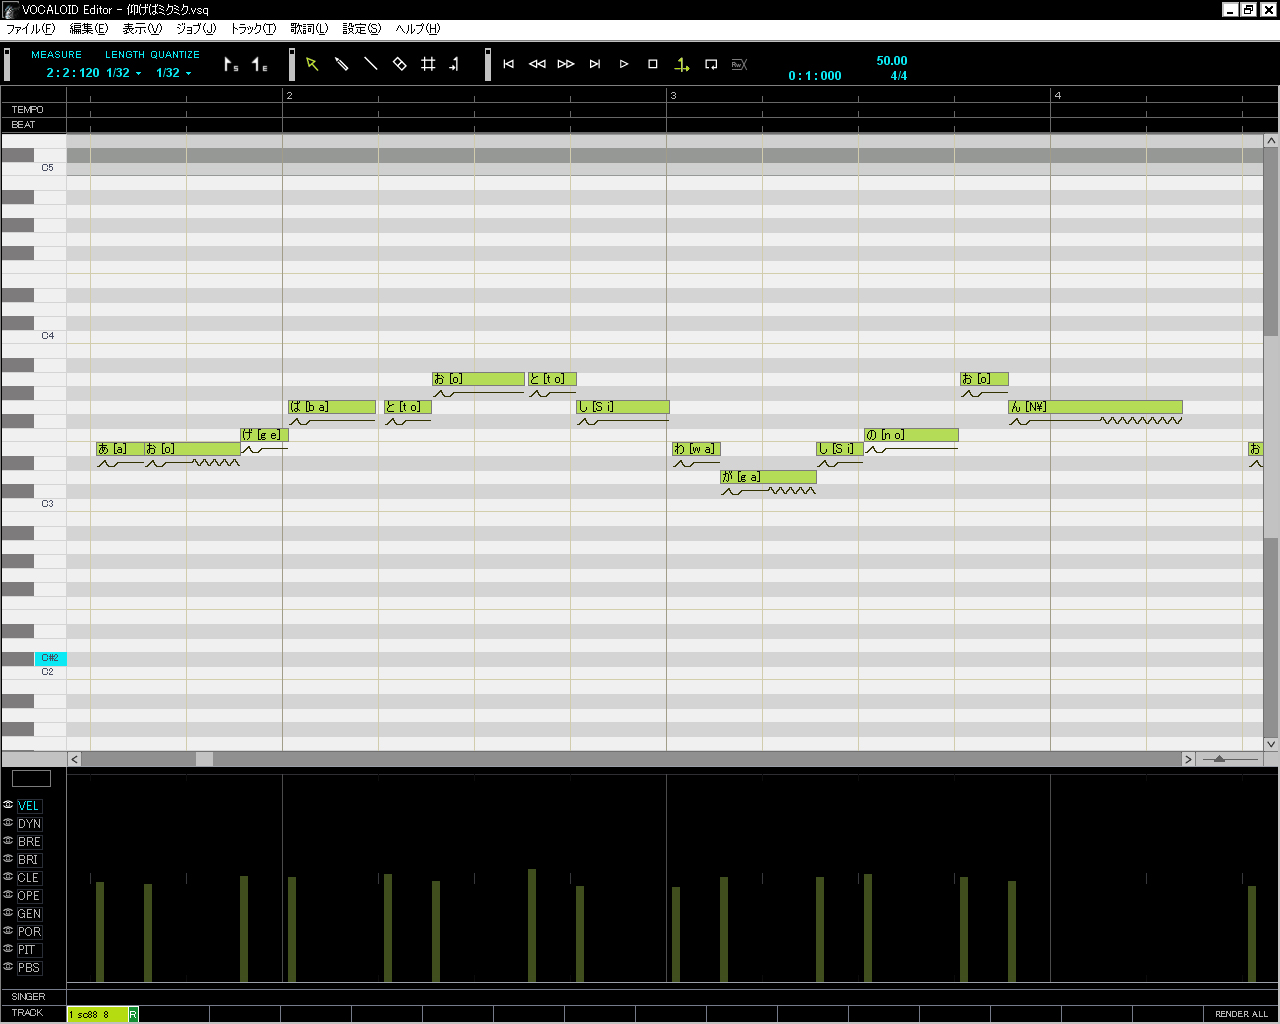Toggle the loop playback button
1280x1024 pixels.
click(x=711, y=64)
